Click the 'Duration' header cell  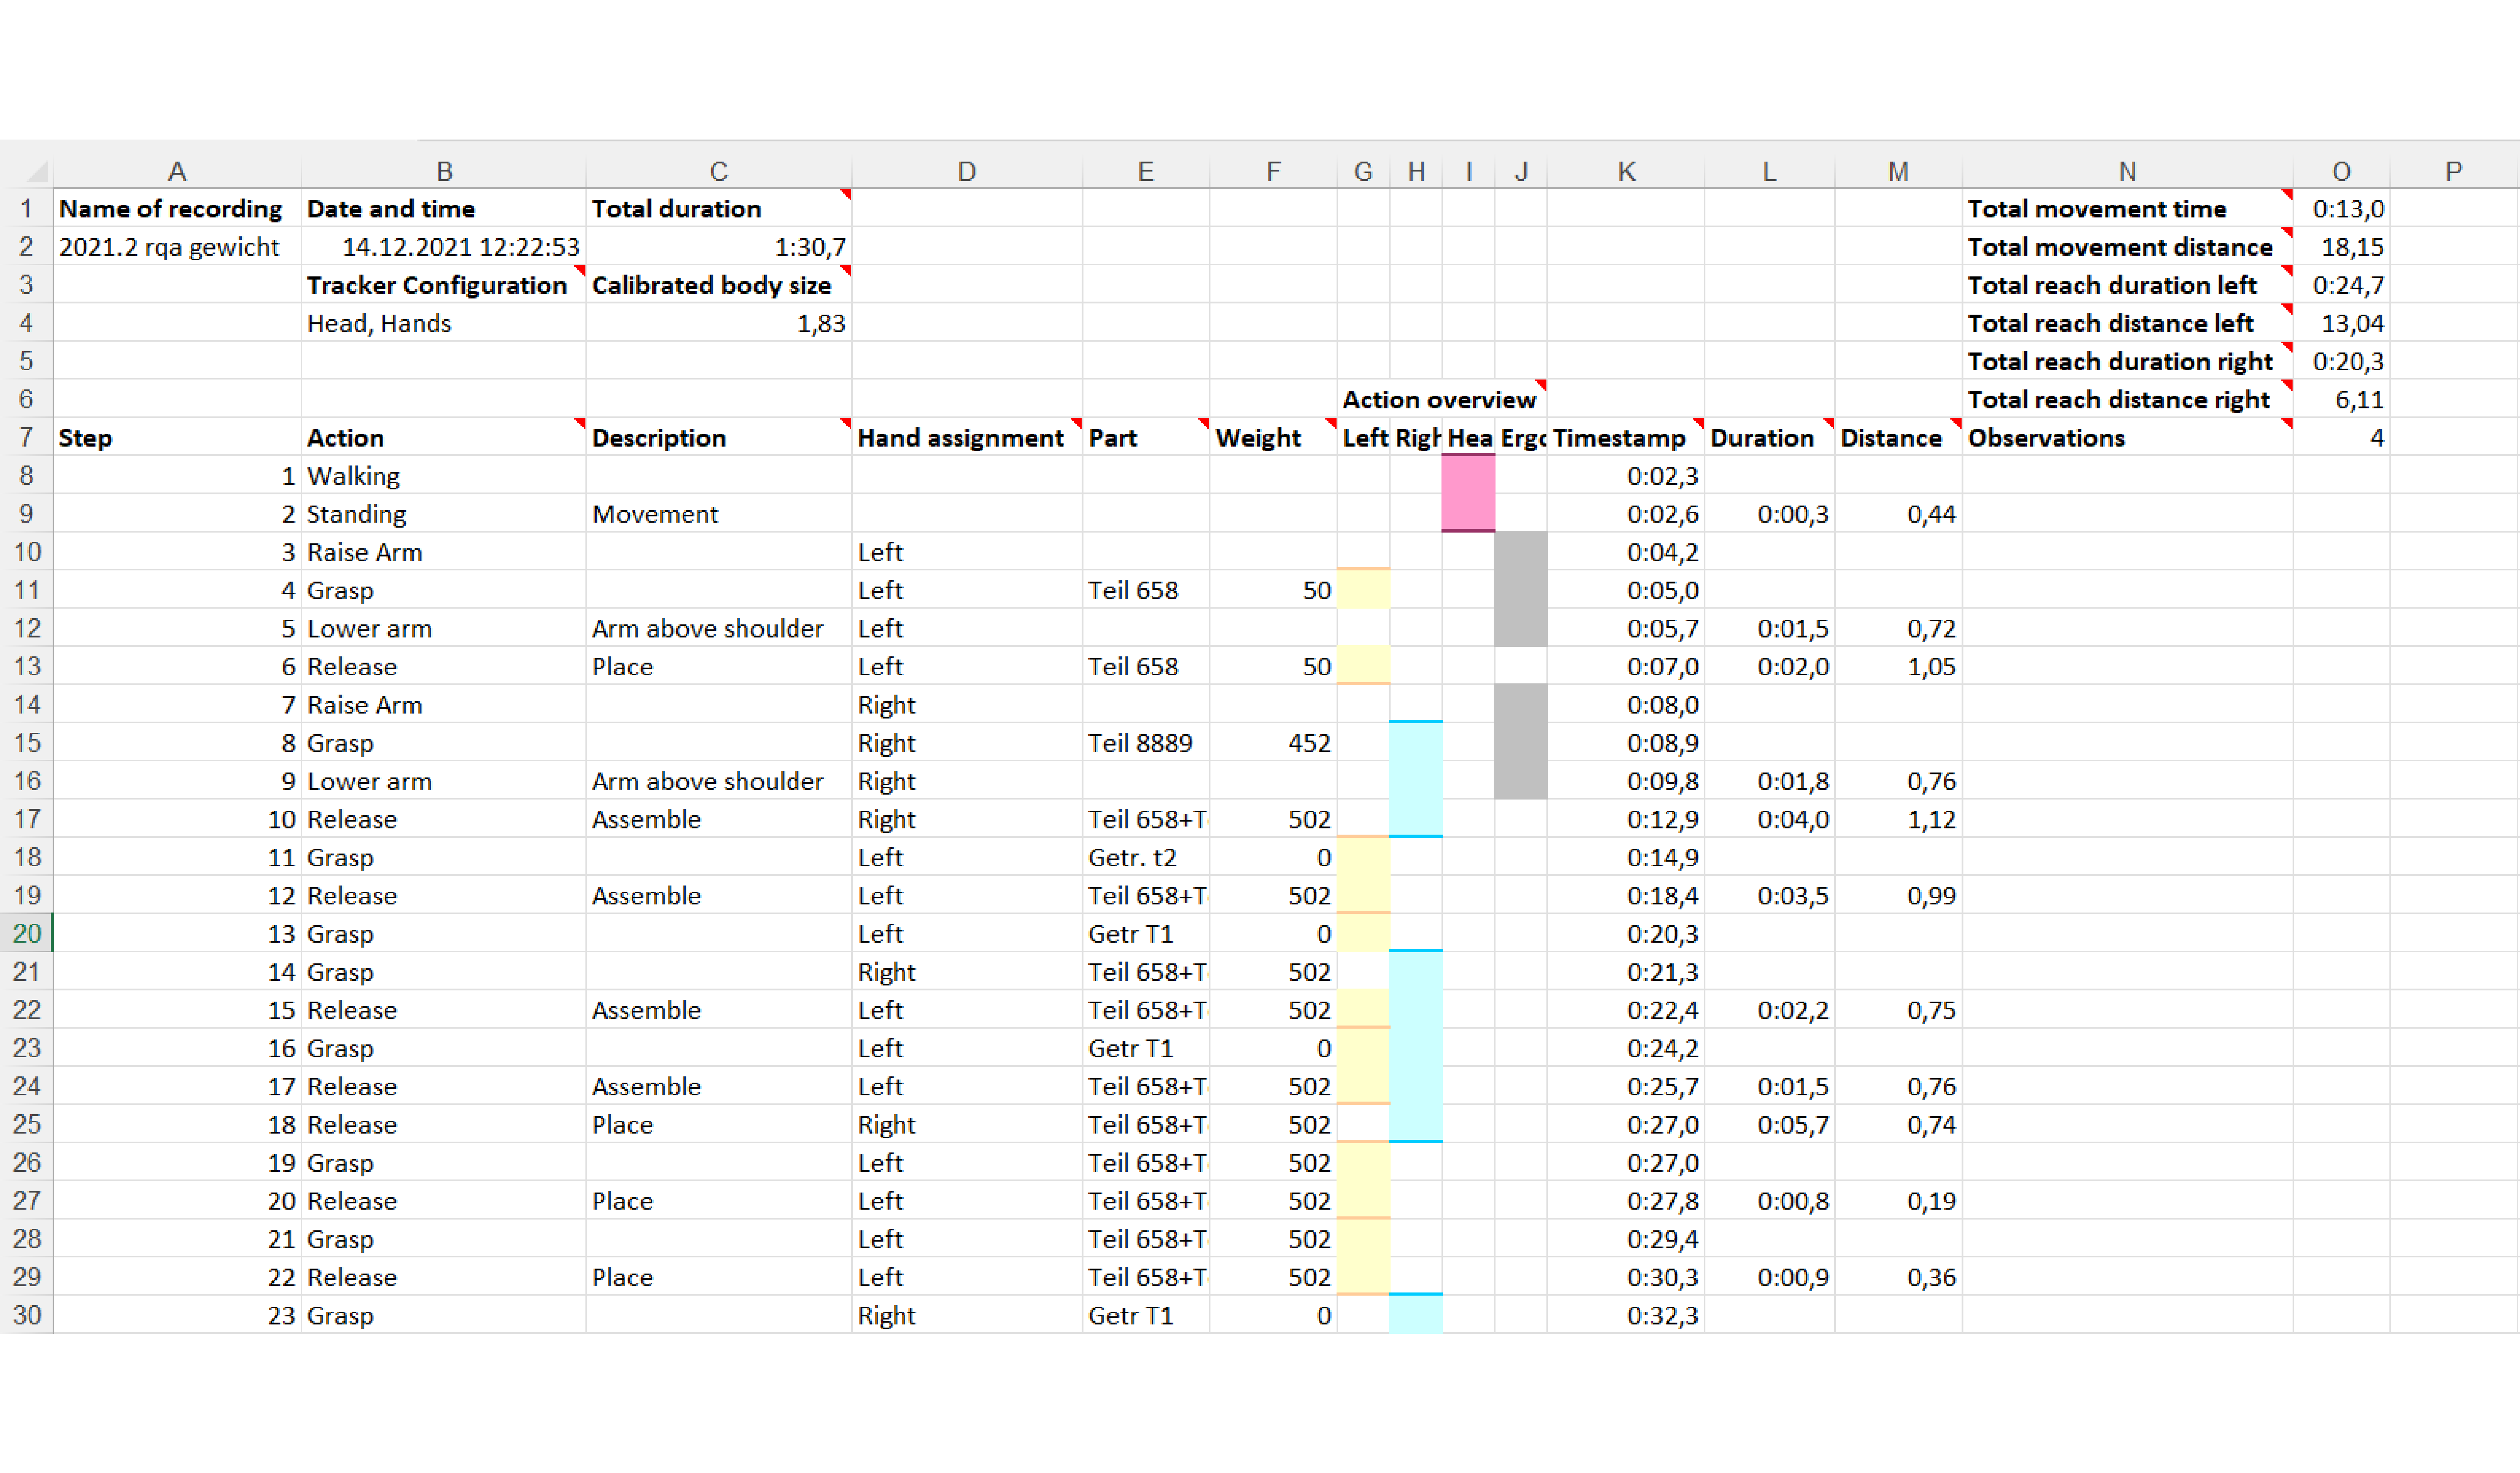(x=1770, y=437)
